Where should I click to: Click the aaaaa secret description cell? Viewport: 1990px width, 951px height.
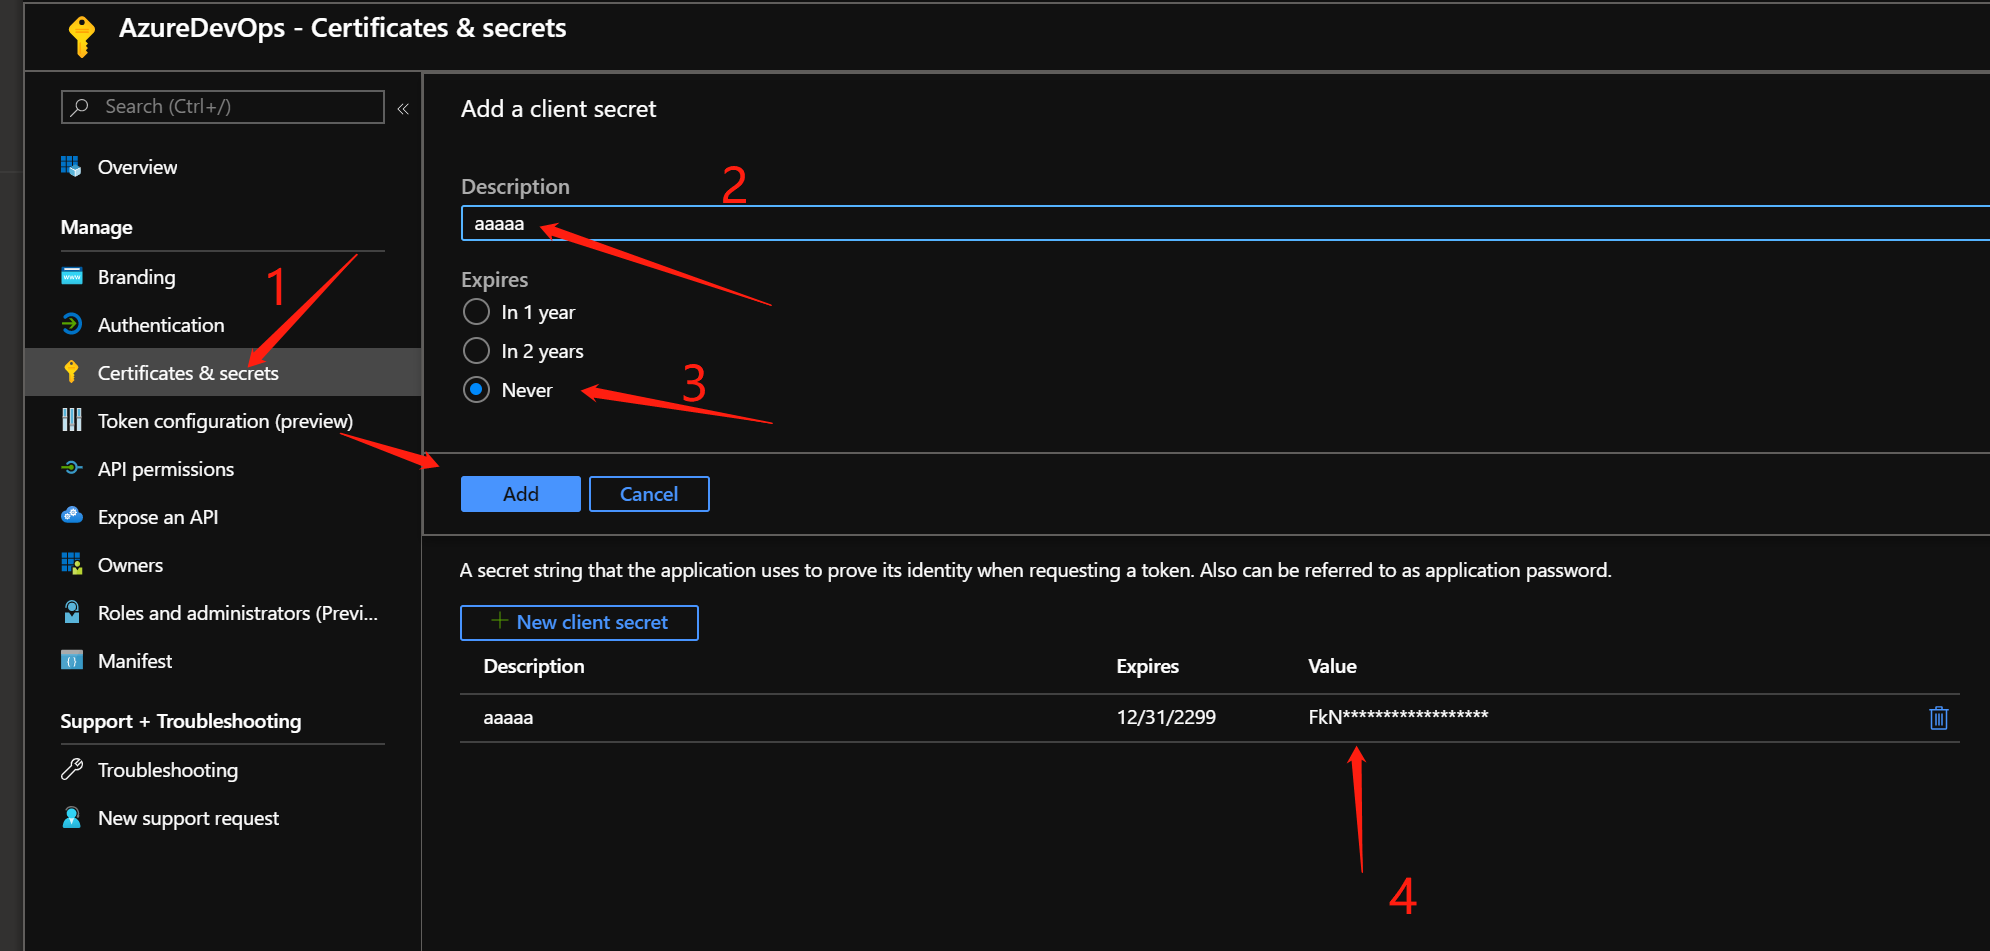508,718
